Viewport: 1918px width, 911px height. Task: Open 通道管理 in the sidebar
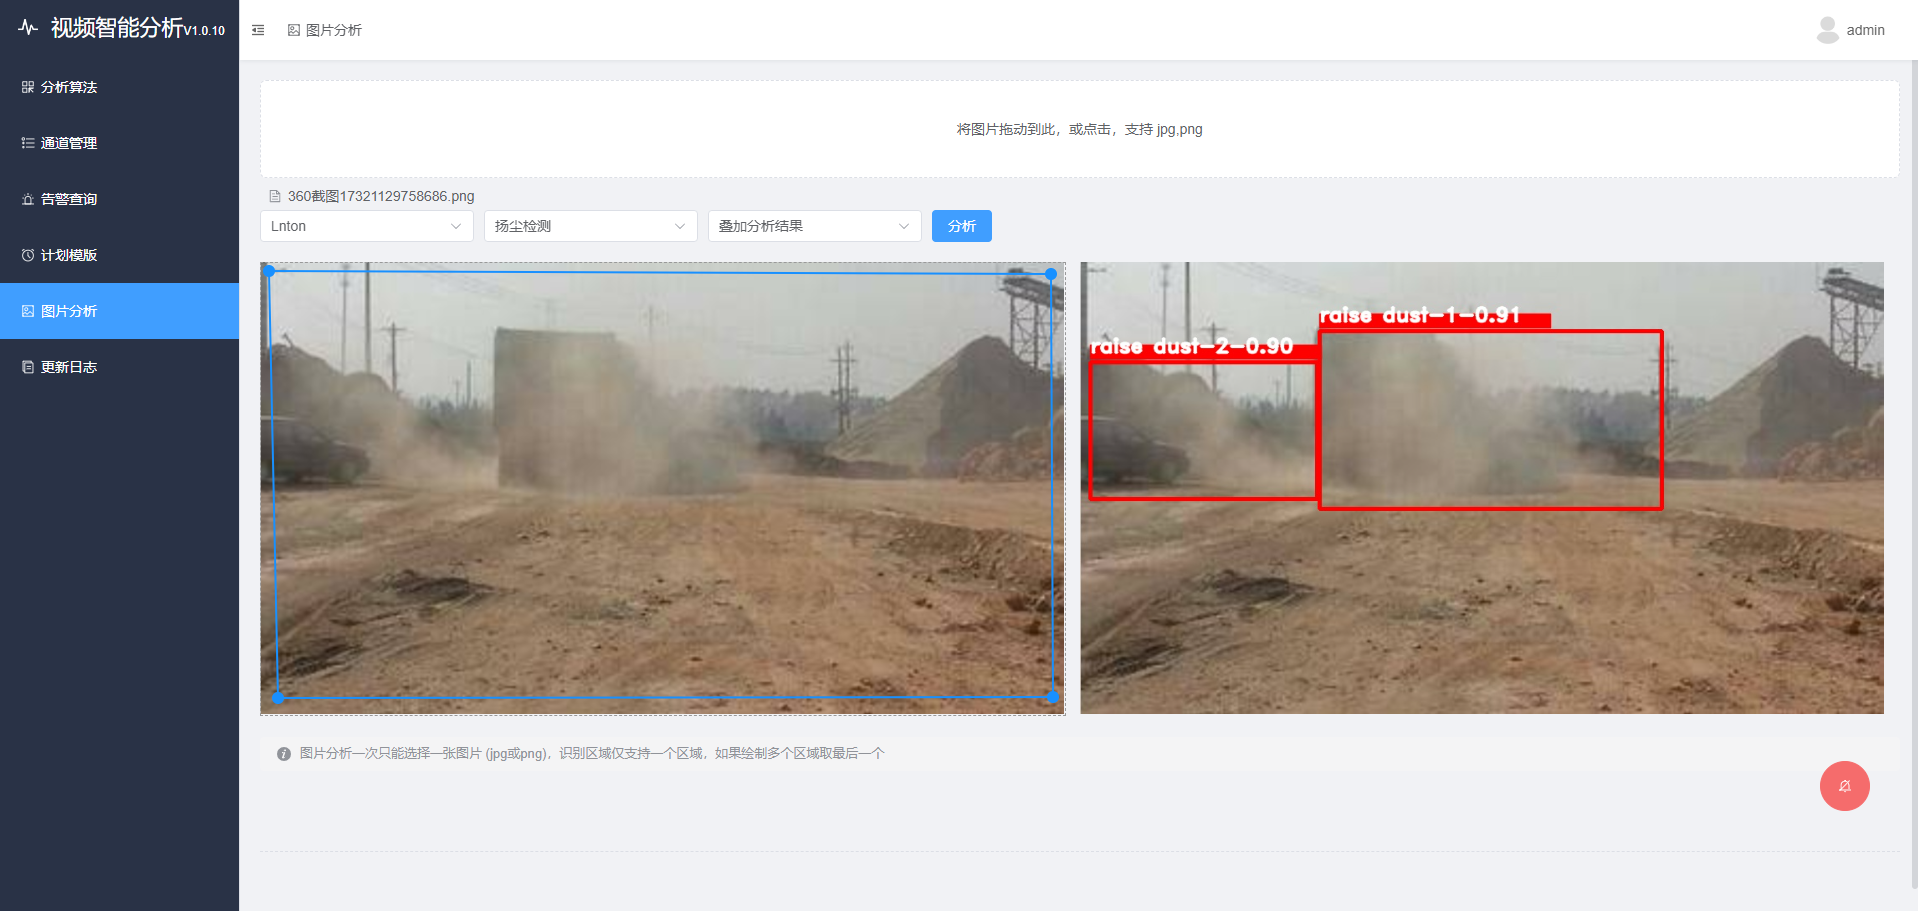click(x=119, y=143)
